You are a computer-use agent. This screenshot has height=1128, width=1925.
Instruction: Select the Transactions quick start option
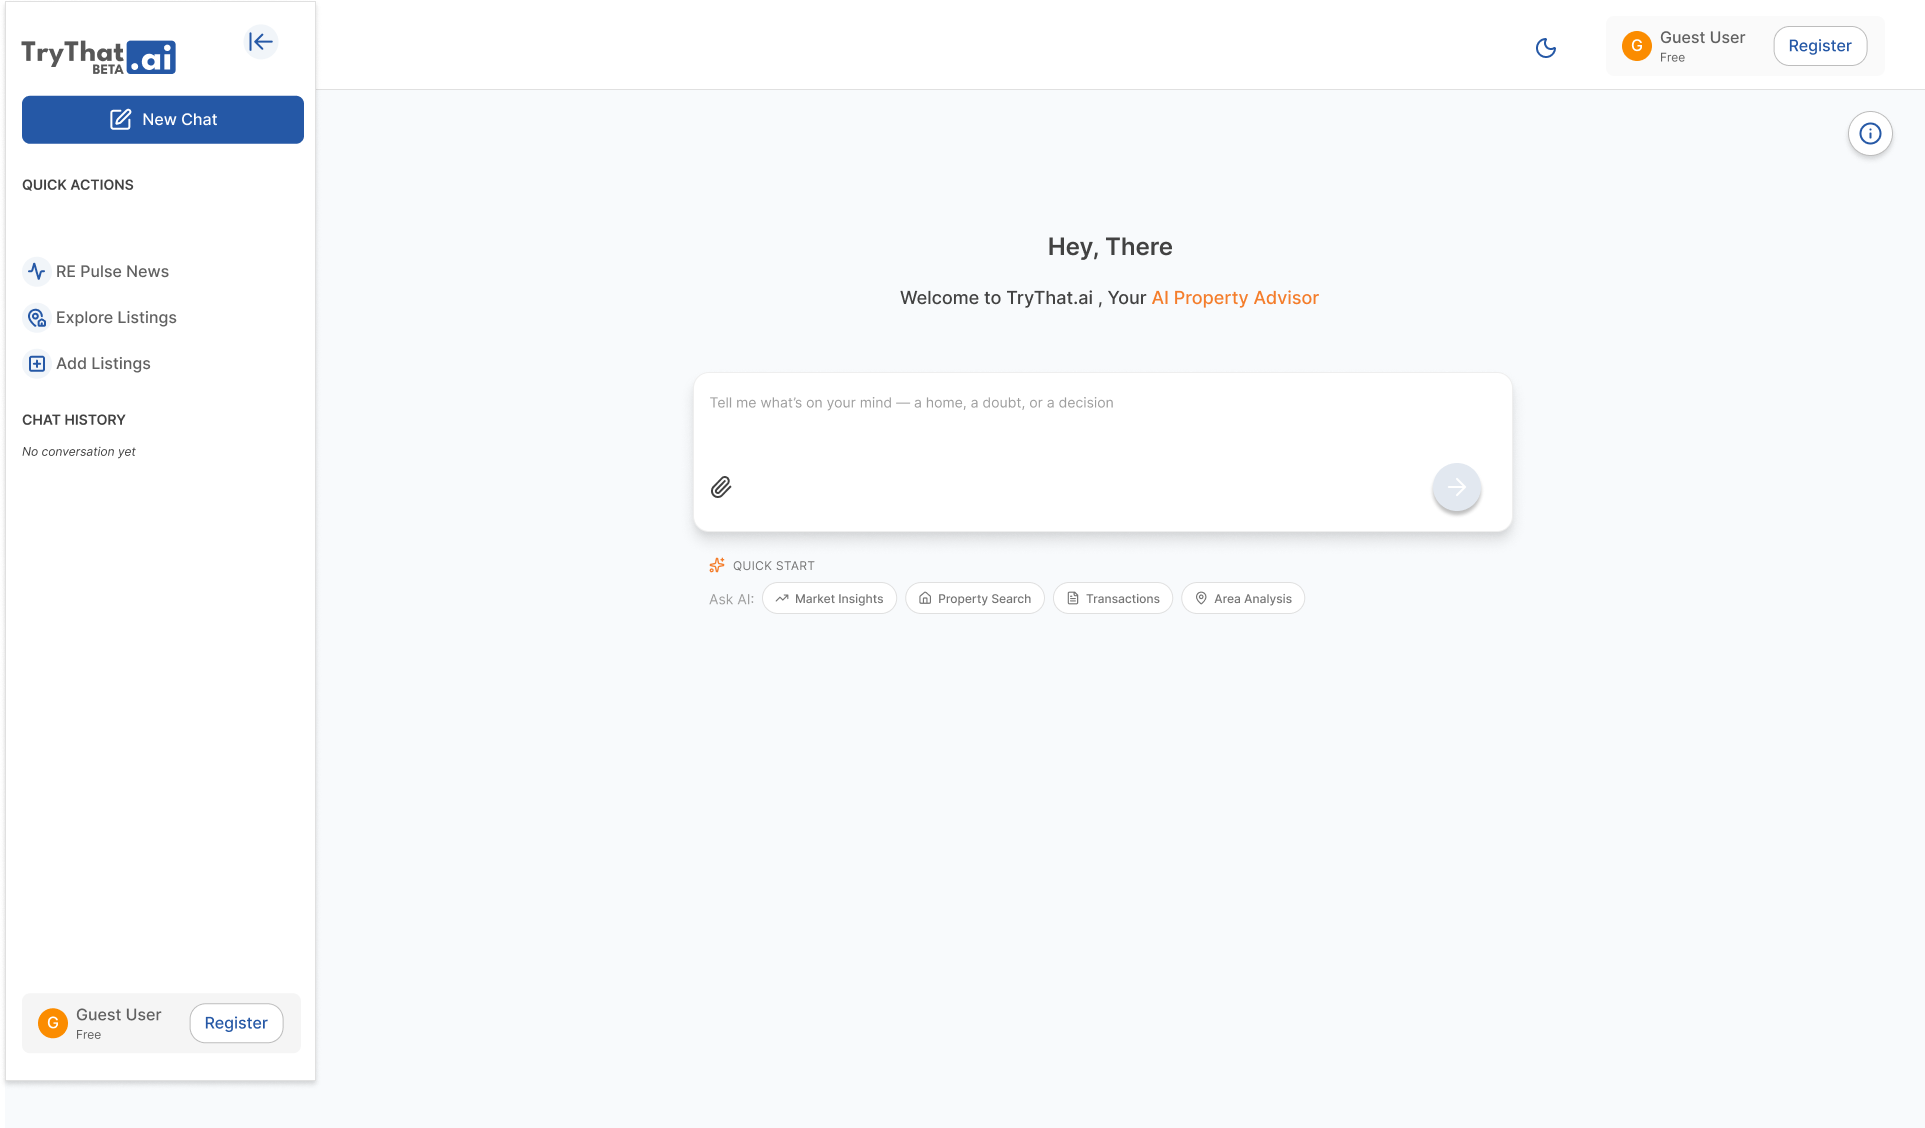1112,598
